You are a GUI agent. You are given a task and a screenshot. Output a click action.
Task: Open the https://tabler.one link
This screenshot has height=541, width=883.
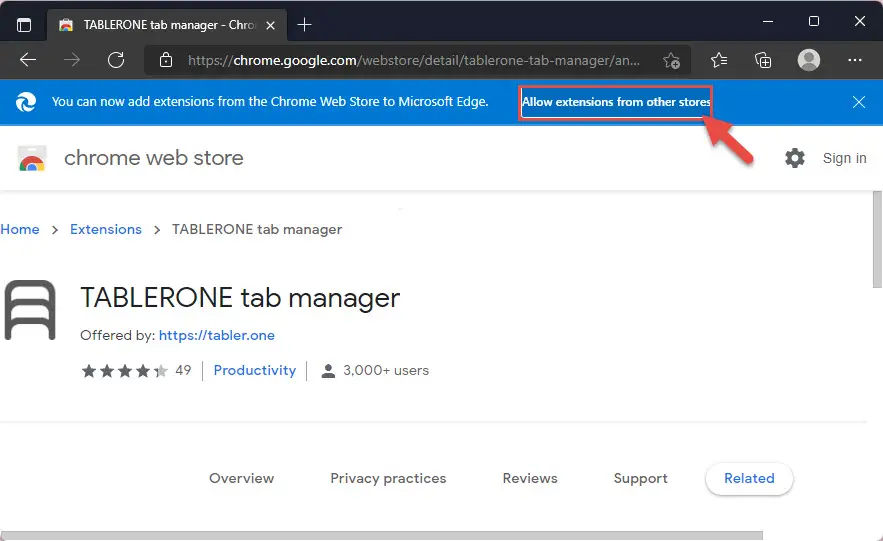point(217,335)
